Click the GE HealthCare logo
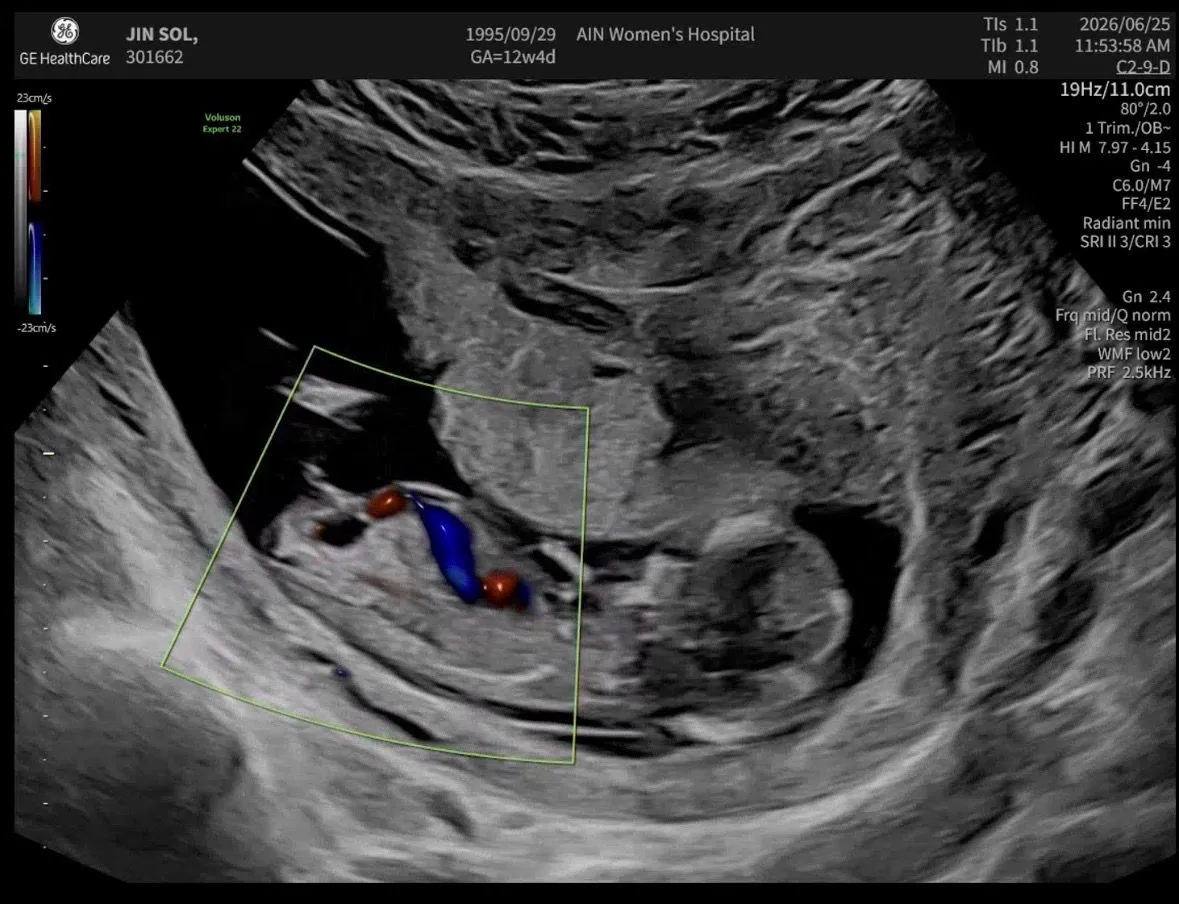The image size is (1179, 904). tap(65, 42)
